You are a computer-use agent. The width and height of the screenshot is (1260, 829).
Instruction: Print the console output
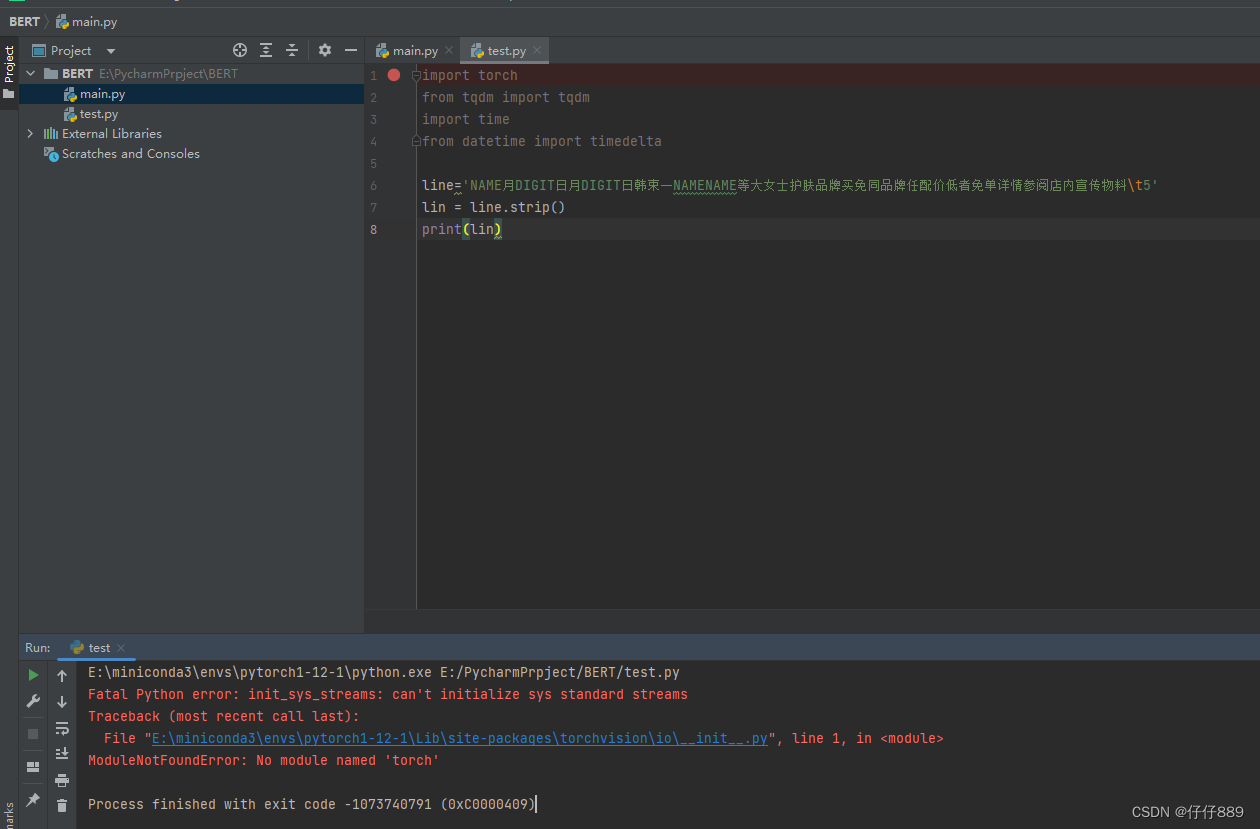[x=62, y=779]
